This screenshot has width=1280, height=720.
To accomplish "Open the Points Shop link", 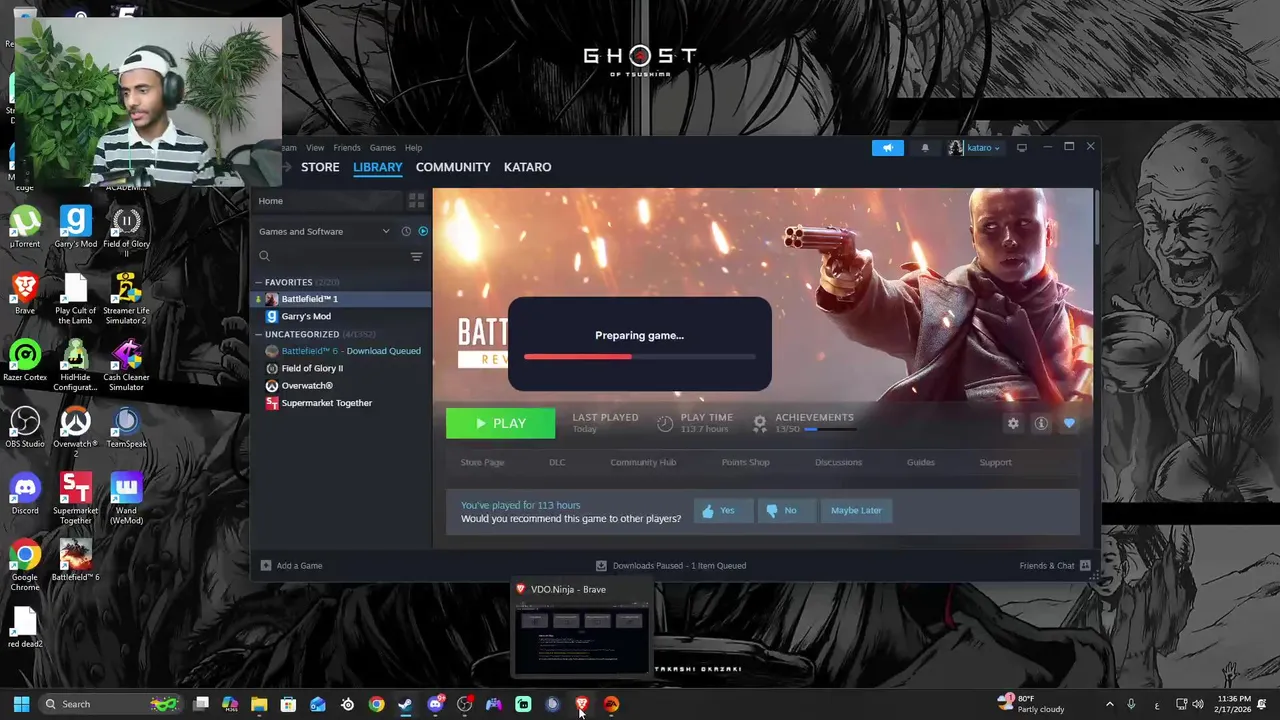I will click(x=745, y=462).
